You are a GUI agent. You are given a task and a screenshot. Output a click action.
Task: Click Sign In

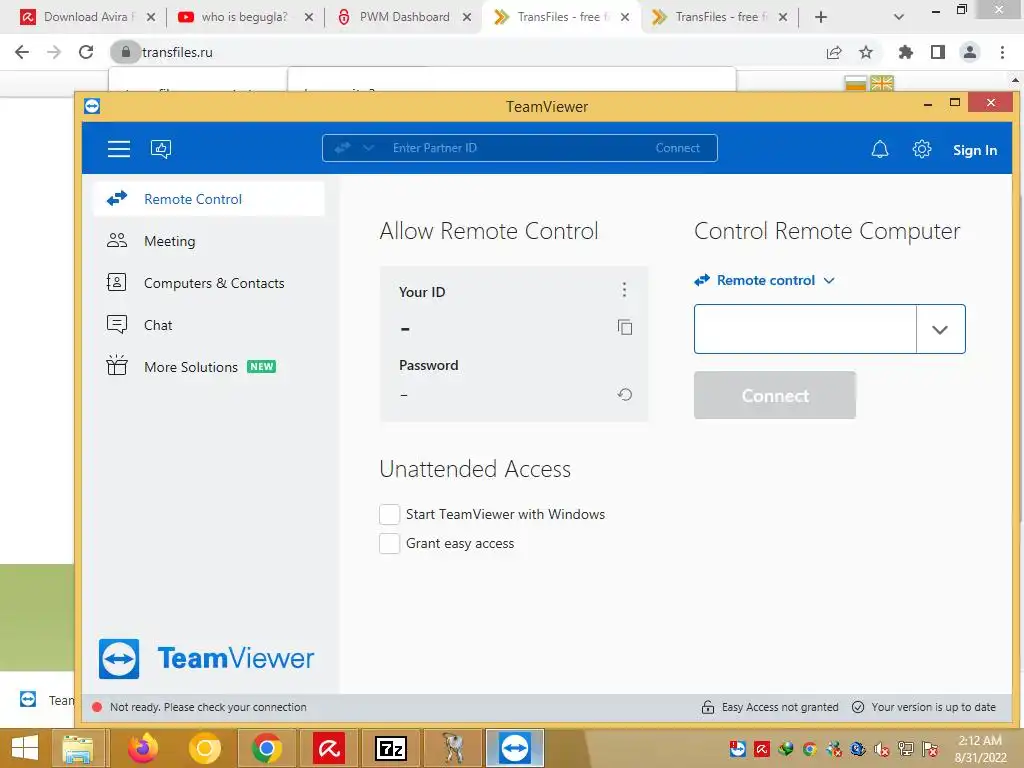pyautogui.click(x=974, y=150)
